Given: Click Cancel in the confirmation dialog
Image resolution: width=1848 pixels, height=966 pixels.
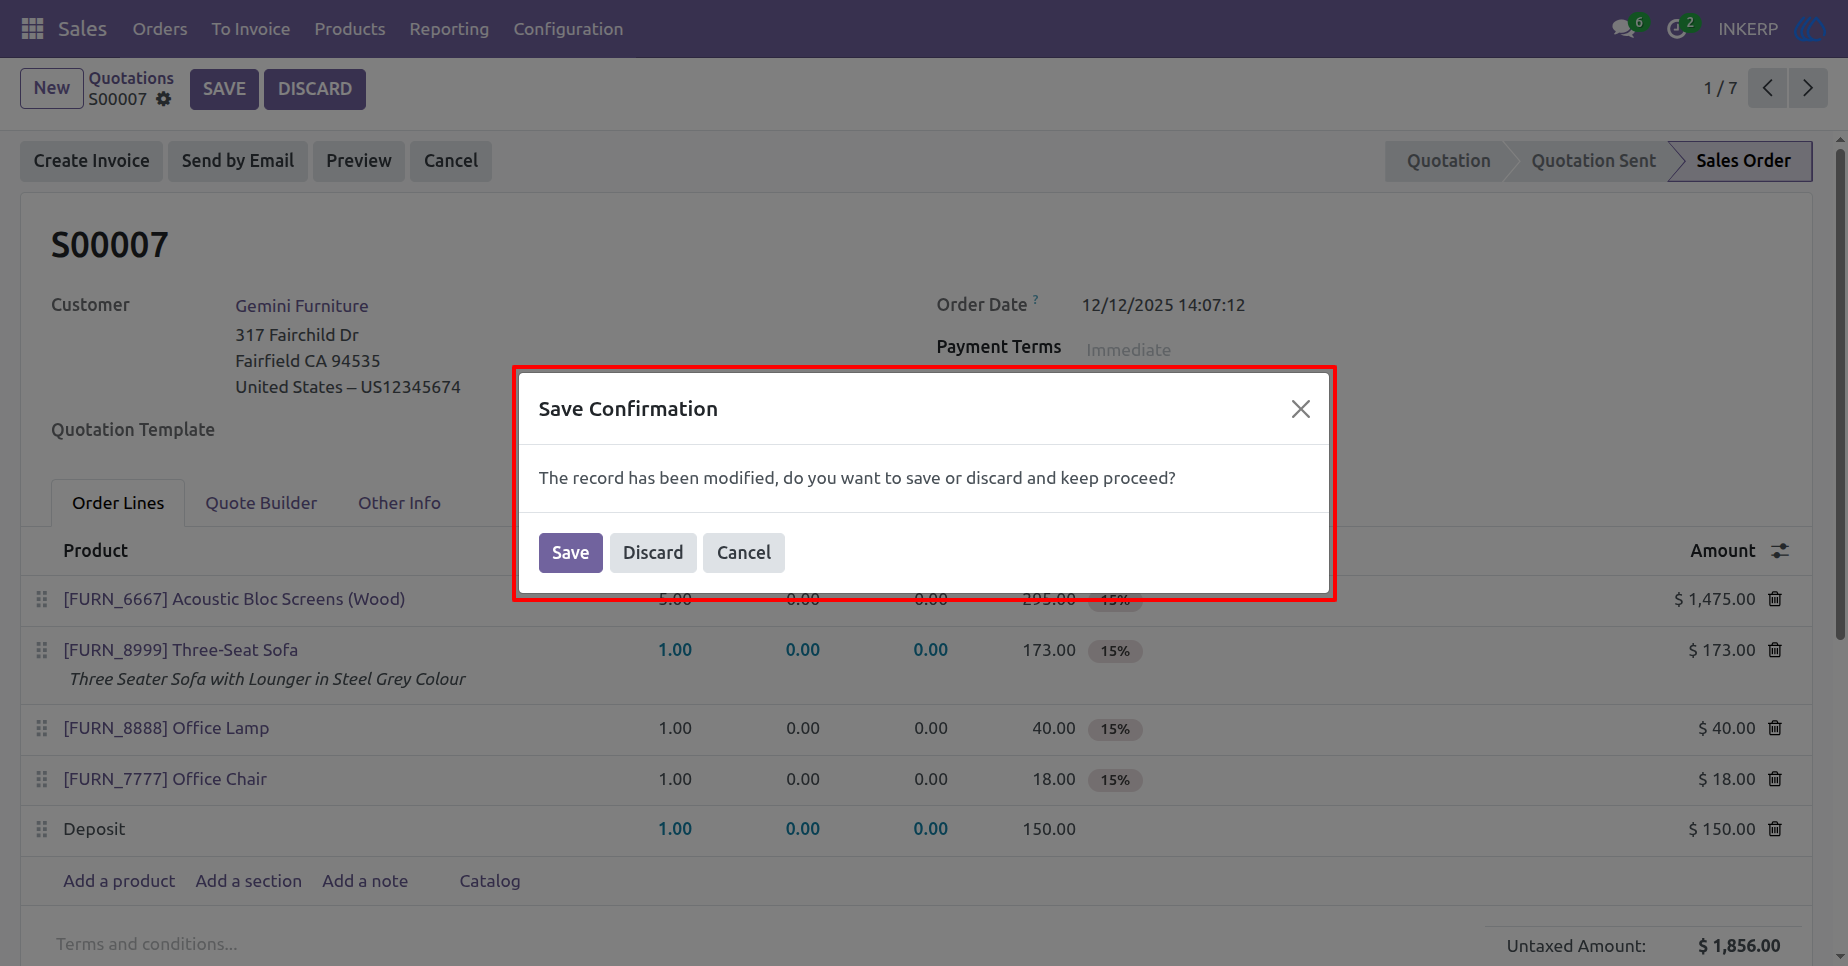Looking at the screenshot, I should [744, 553].
